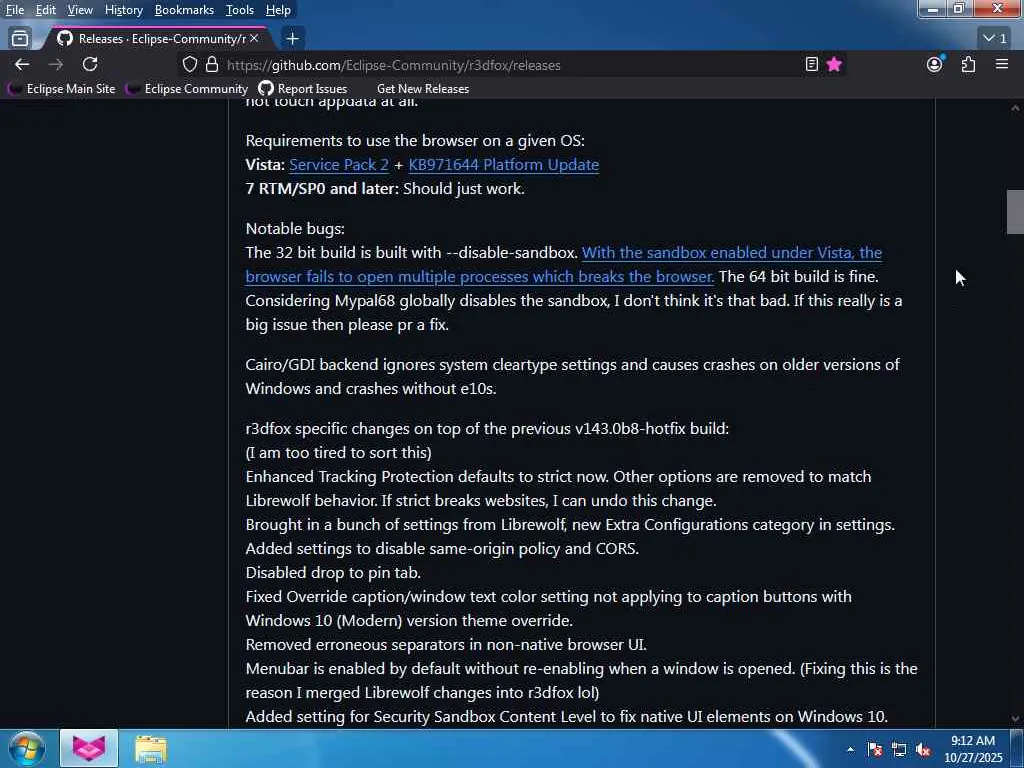The width and height of the screenshot is (1024, 768).
Task: Open a new tab with plus button
Action: click(292, 39)
